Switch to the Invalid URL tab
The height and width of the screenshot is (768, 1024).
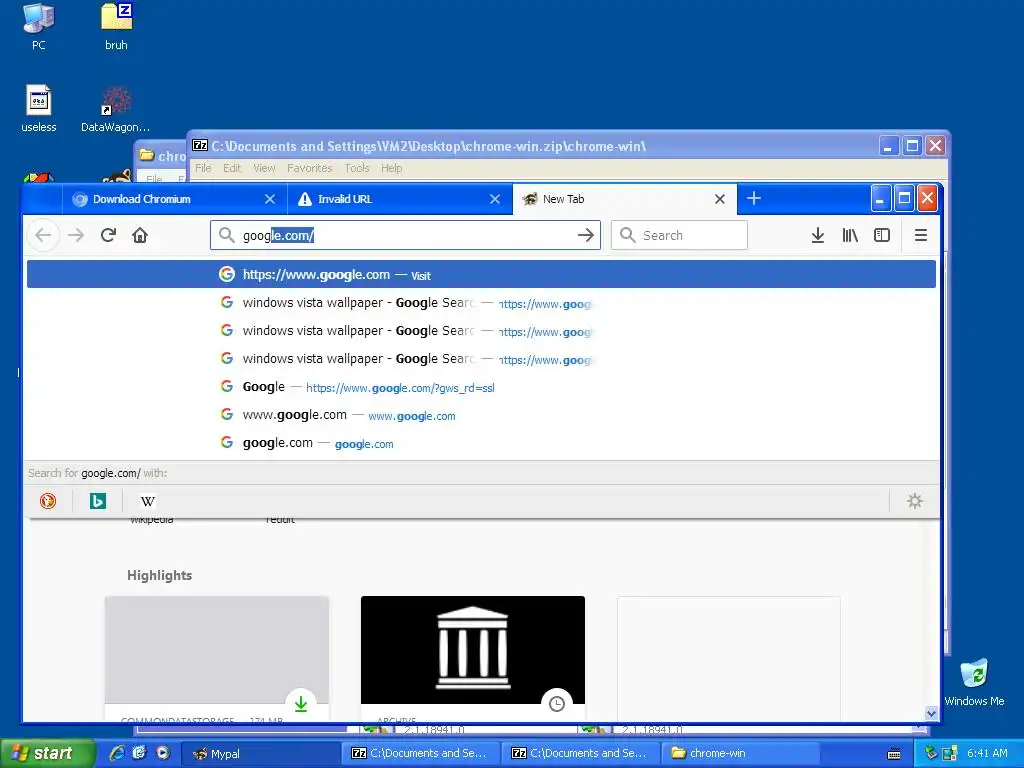(x=400, y=199)
